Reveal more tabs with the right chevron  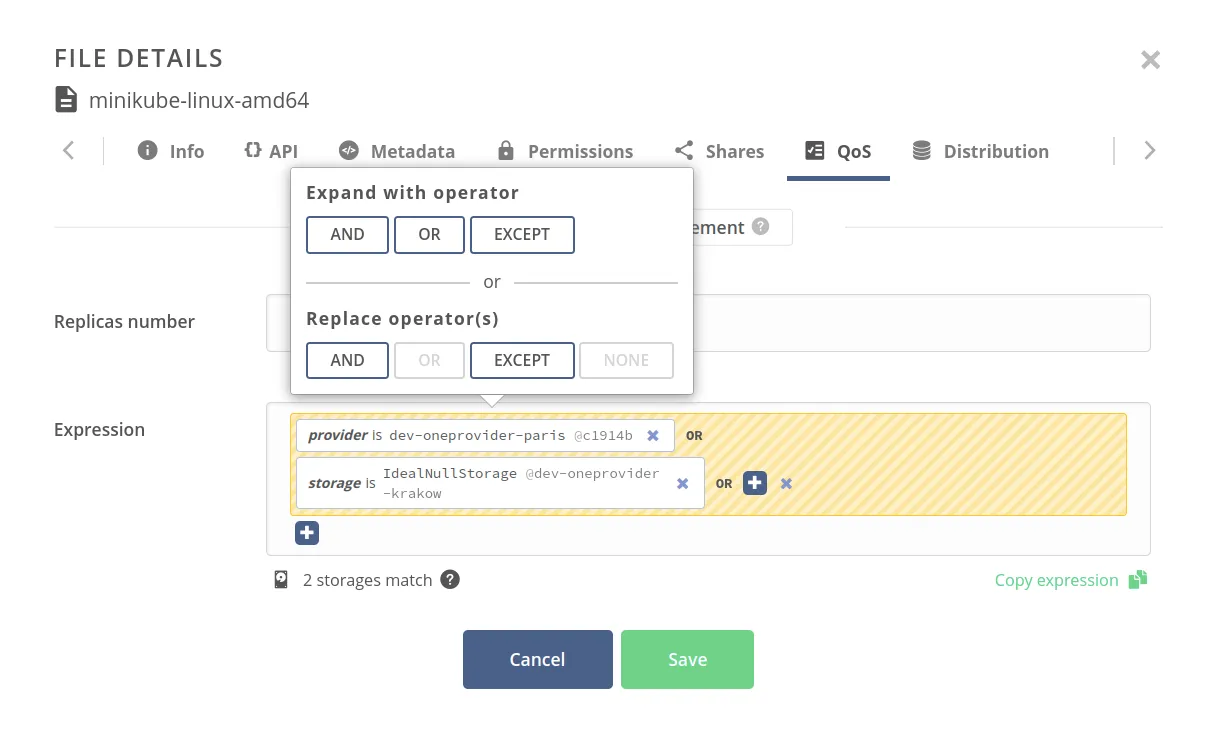[1149, 150]
